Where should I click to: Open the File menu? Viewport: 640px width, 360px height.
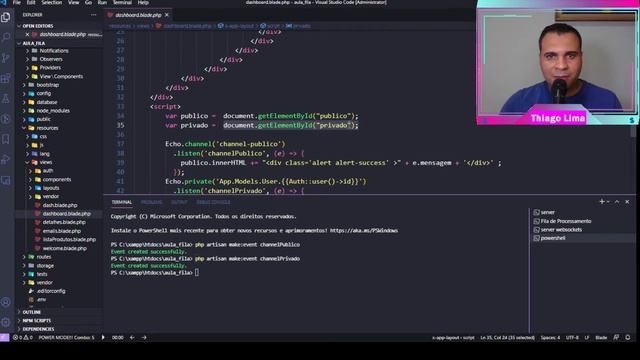[17, 2]
